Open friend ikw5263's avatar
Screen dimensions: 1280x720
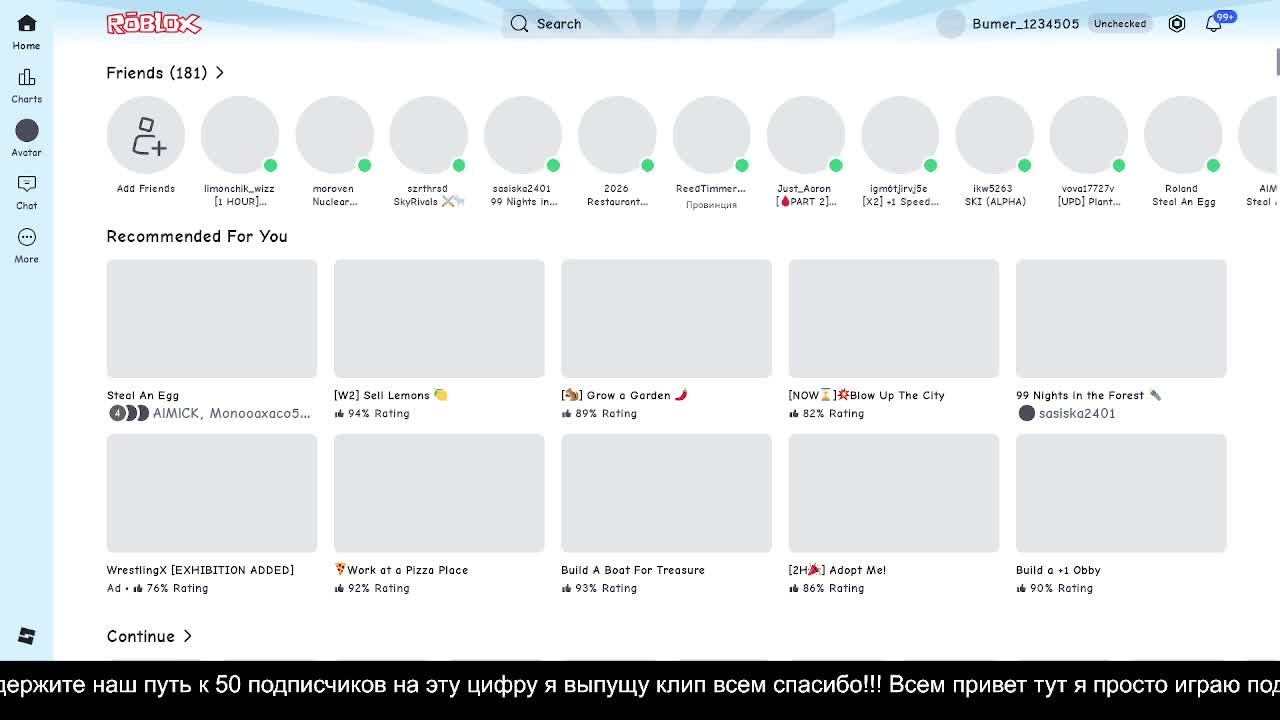click(994, 136)
